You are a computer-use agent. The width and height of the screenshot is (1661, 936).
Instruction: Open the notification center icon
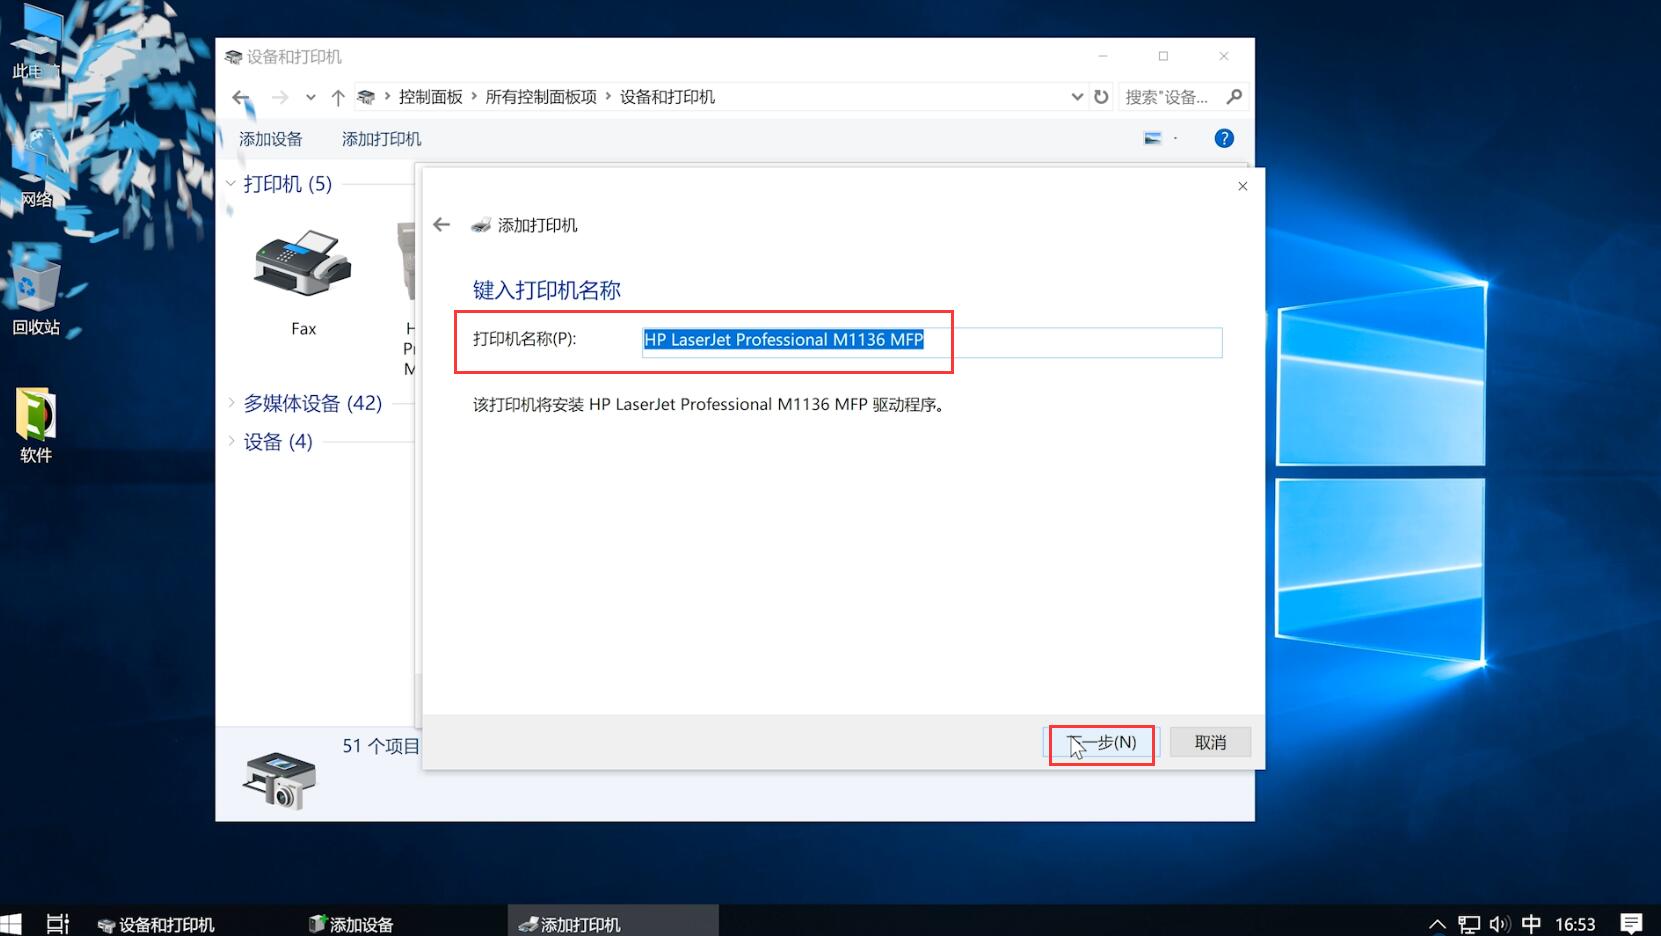[1631, 924]
